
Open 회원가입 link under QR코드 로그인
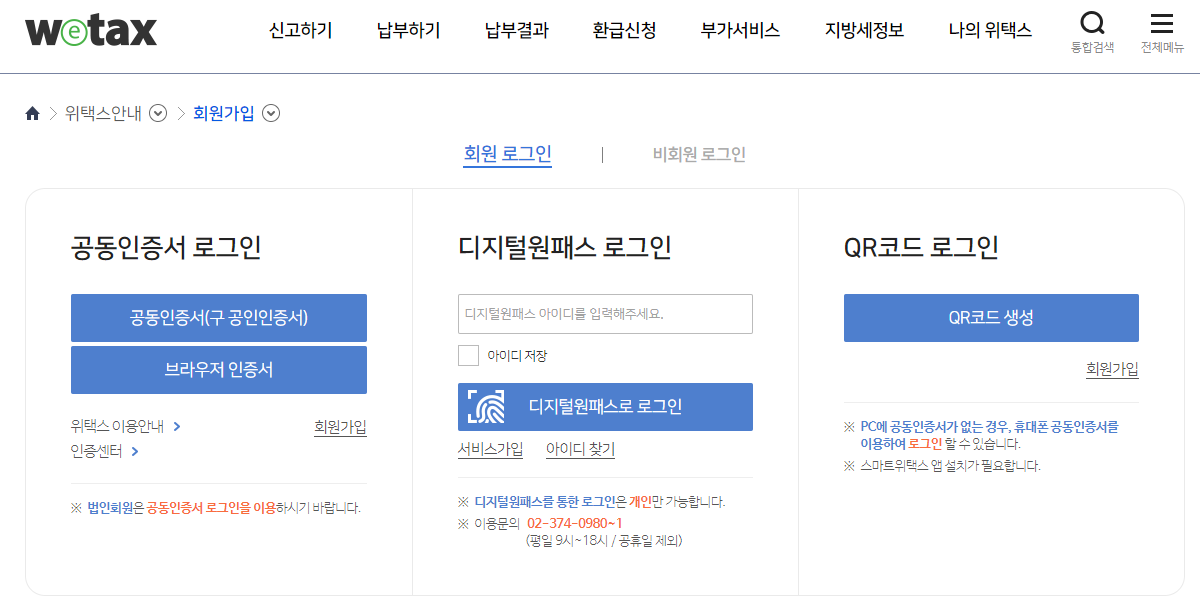coord(1112,369)
